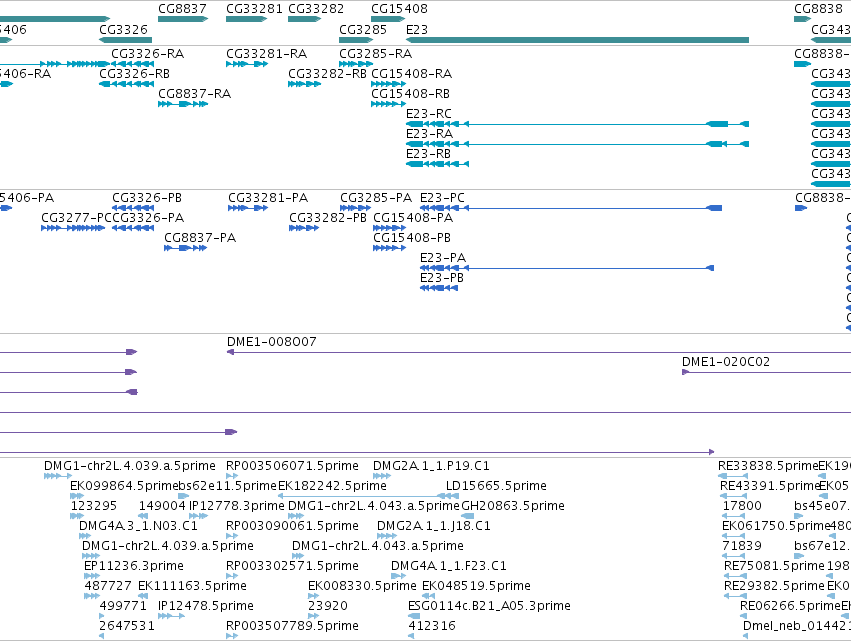Select transcript CG15408-RB
851x641 pixels.
tap(388, 104)
